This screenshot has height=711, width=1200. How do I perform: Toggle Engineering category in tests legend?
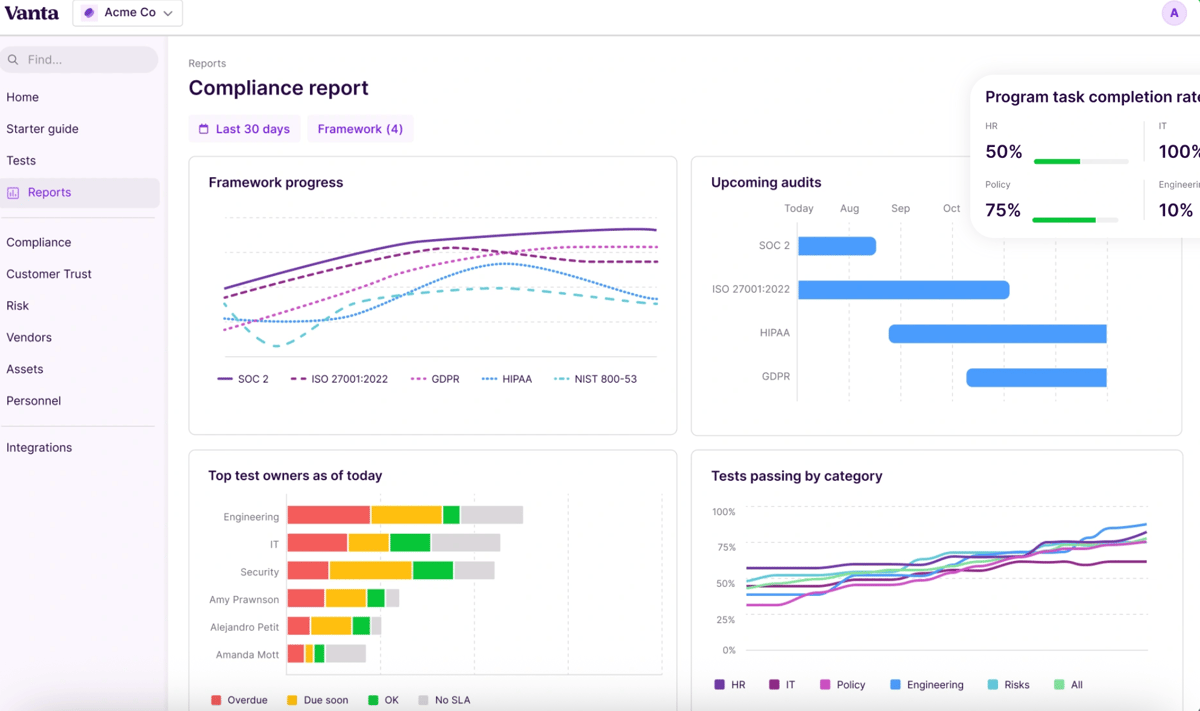pyautogui.click(x=927, y=685)
